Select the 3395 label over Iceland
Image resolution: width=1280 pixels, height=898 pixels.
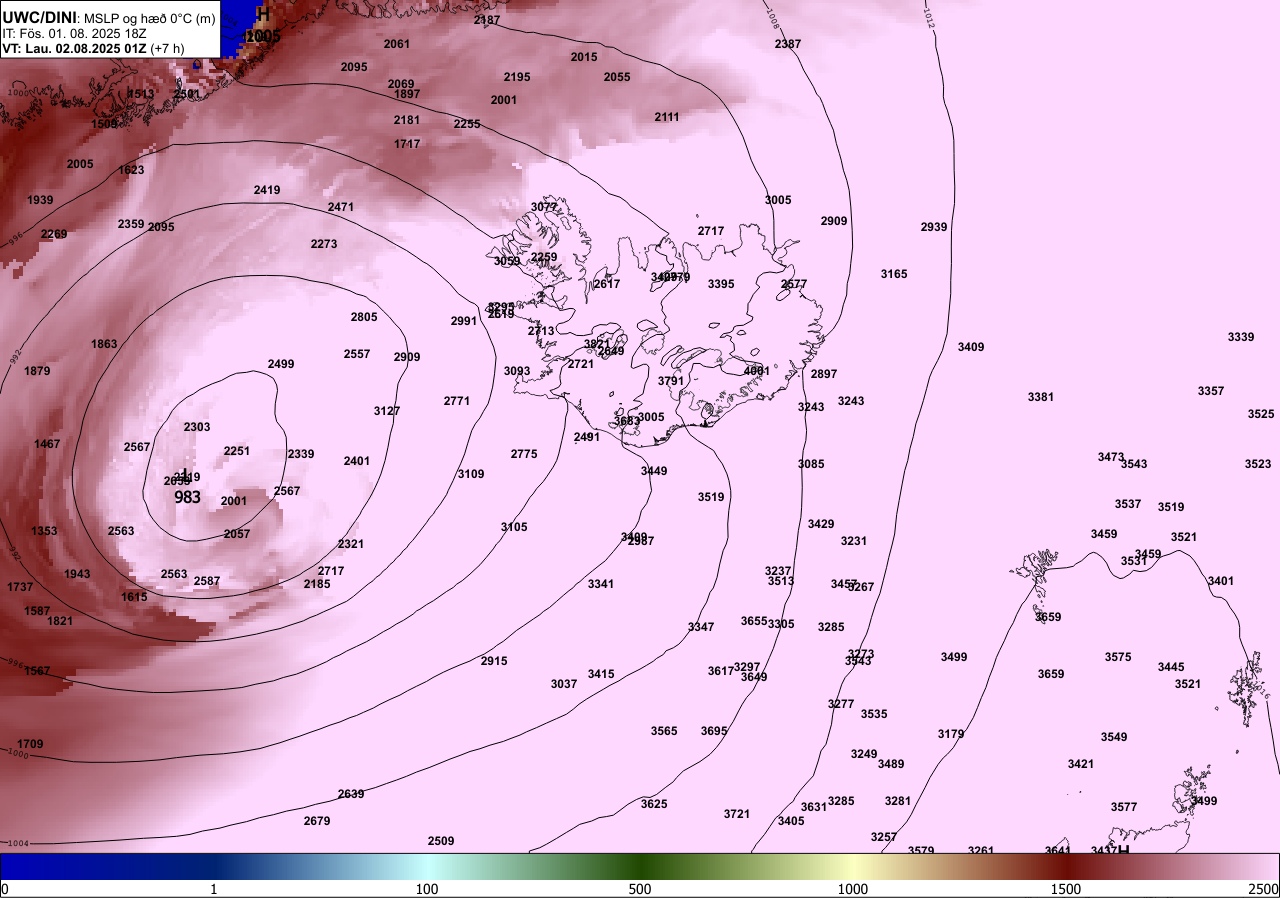721,284
